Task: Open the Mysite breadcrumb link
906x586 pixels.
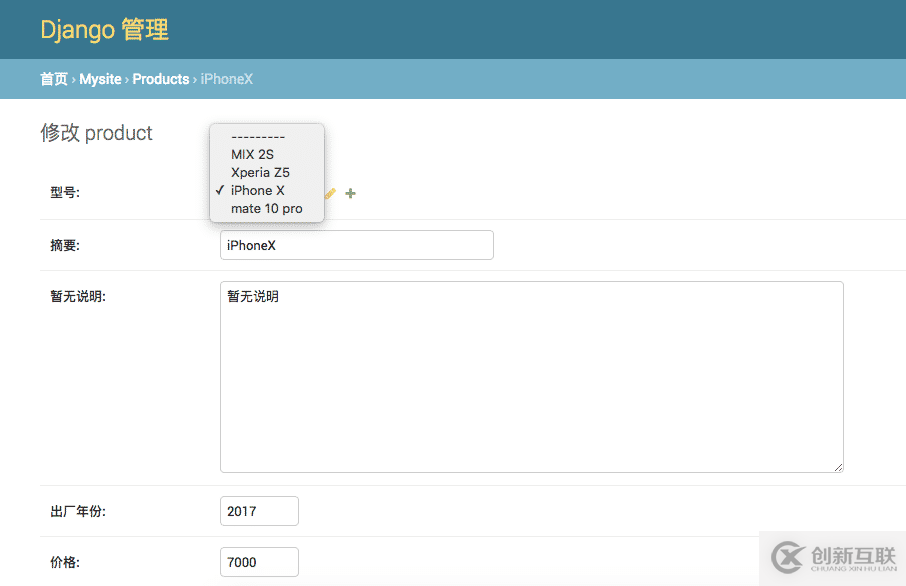Action: point(101,79)
